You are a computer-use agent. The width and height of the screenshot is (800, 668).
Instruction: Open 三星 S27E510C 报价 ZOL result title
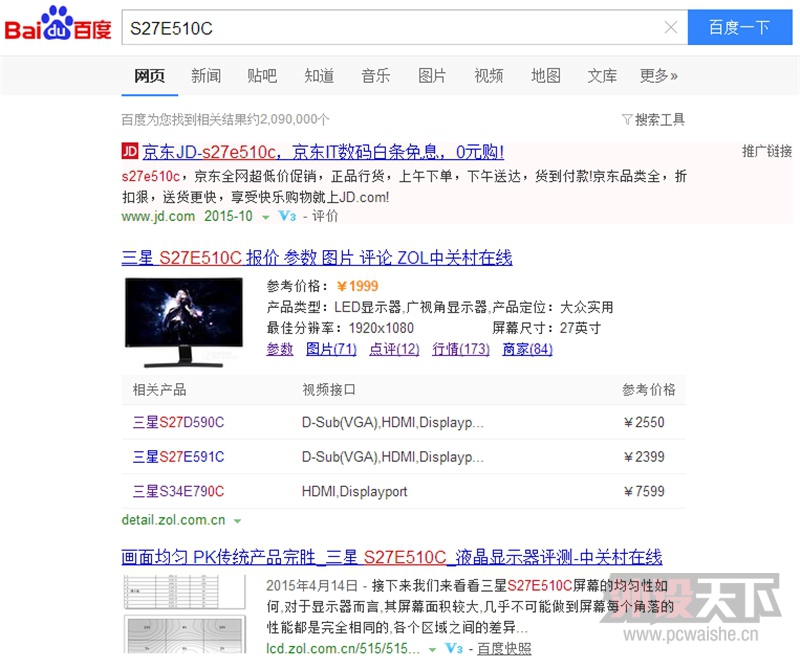pyautogui.click(x=317, y=258)
